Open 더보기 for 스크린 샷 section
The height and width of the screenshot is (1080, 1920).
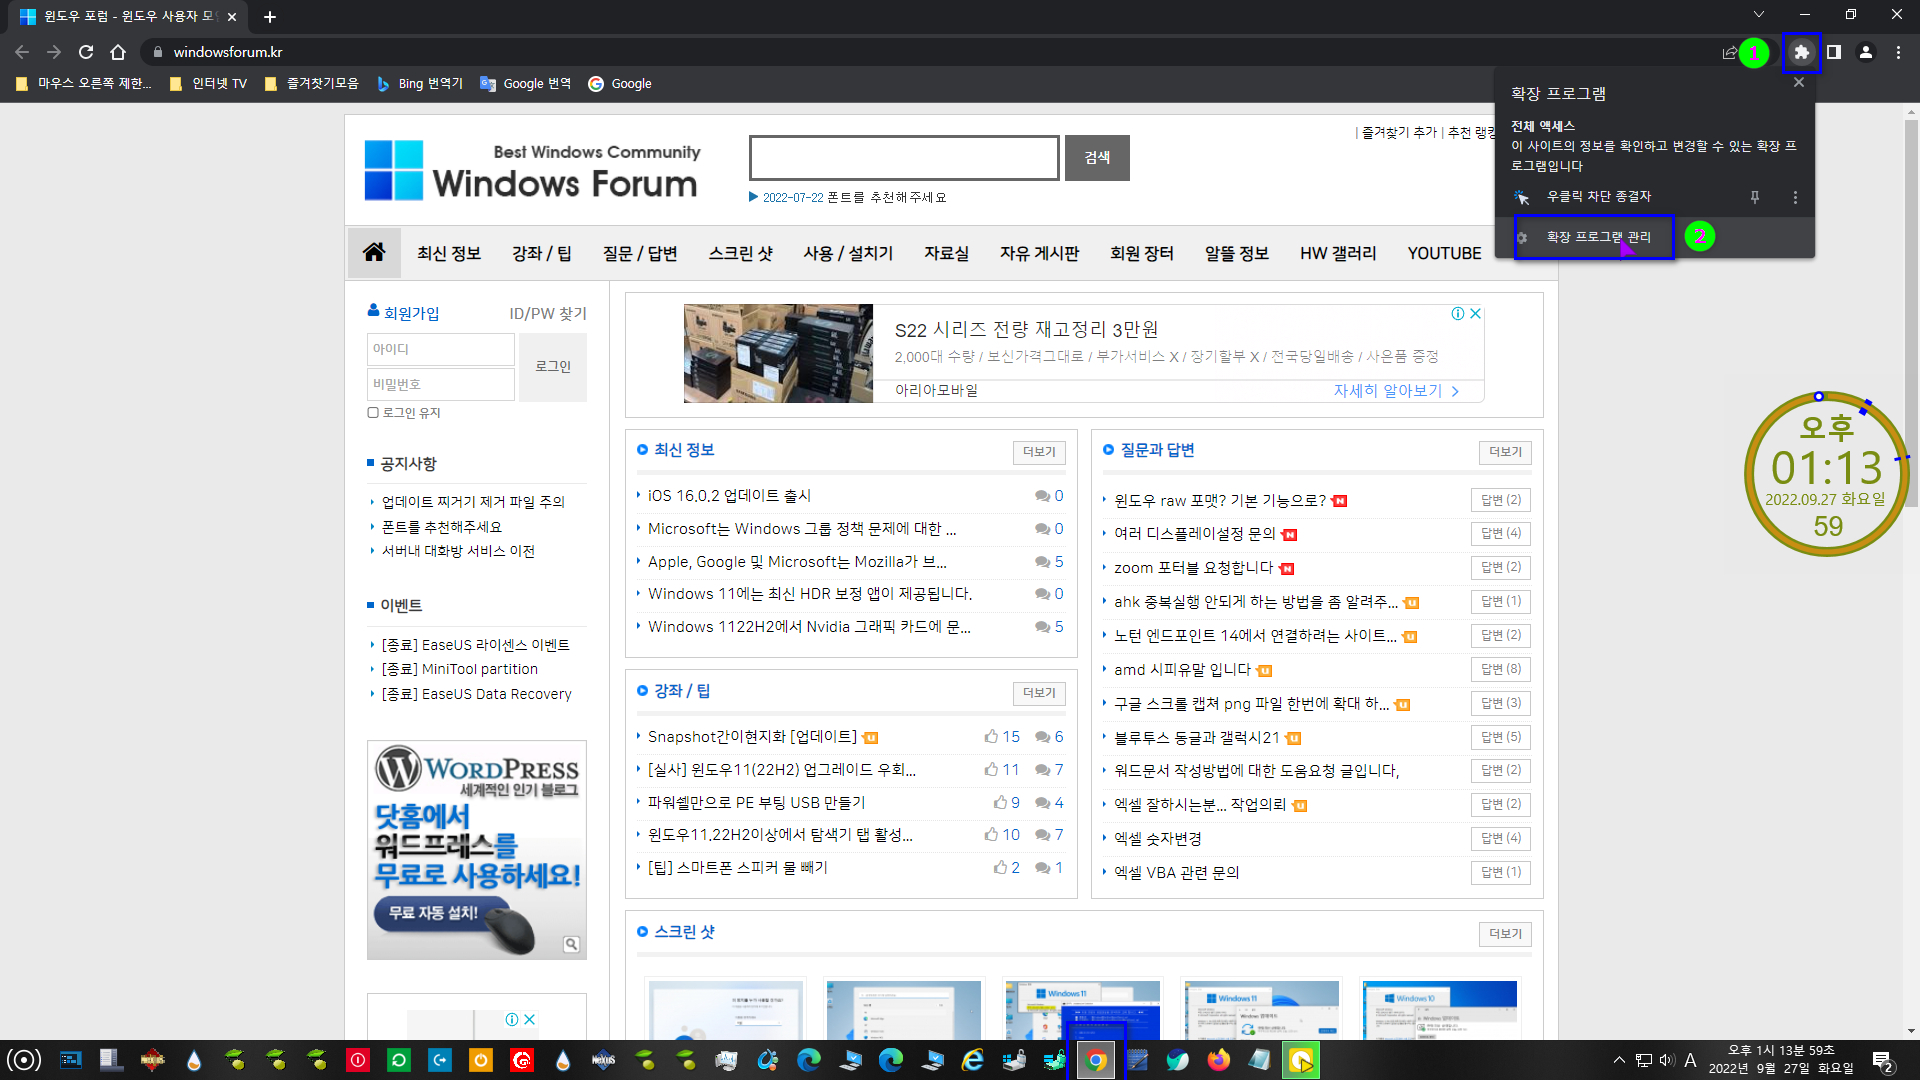click(1505, 934)
